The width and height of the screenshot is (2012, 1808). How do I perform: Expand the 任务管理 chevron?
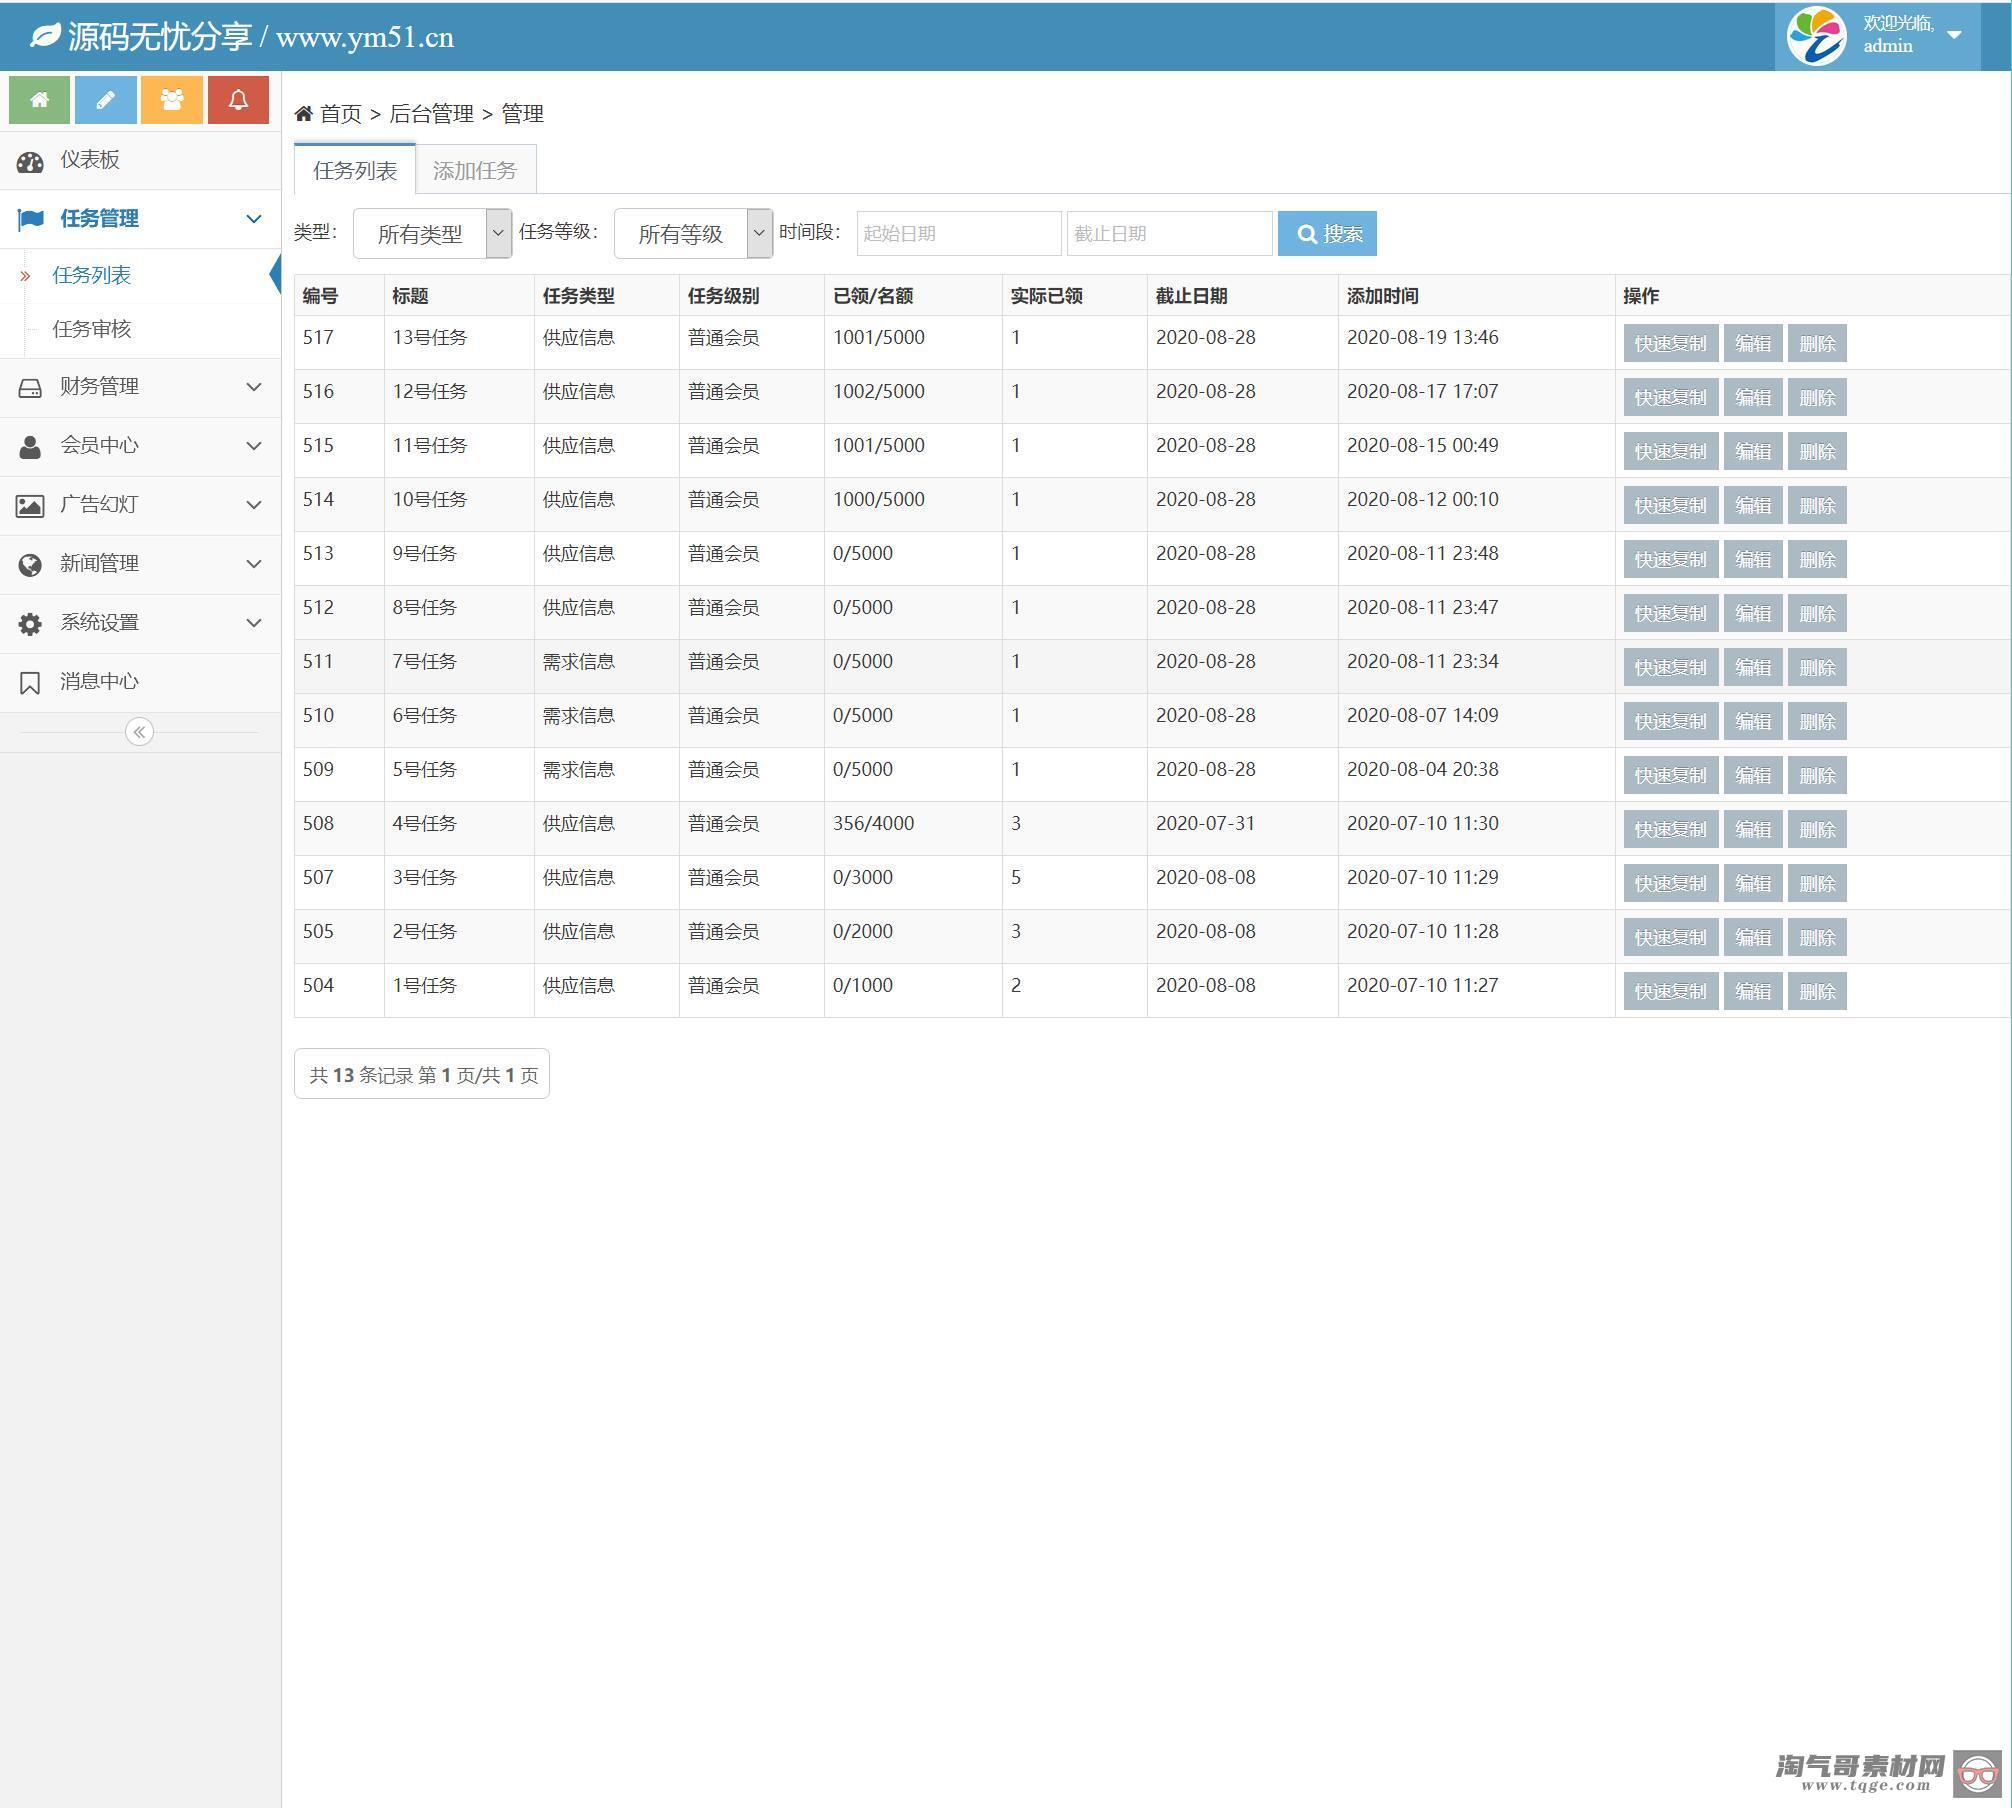pos(254,218)
